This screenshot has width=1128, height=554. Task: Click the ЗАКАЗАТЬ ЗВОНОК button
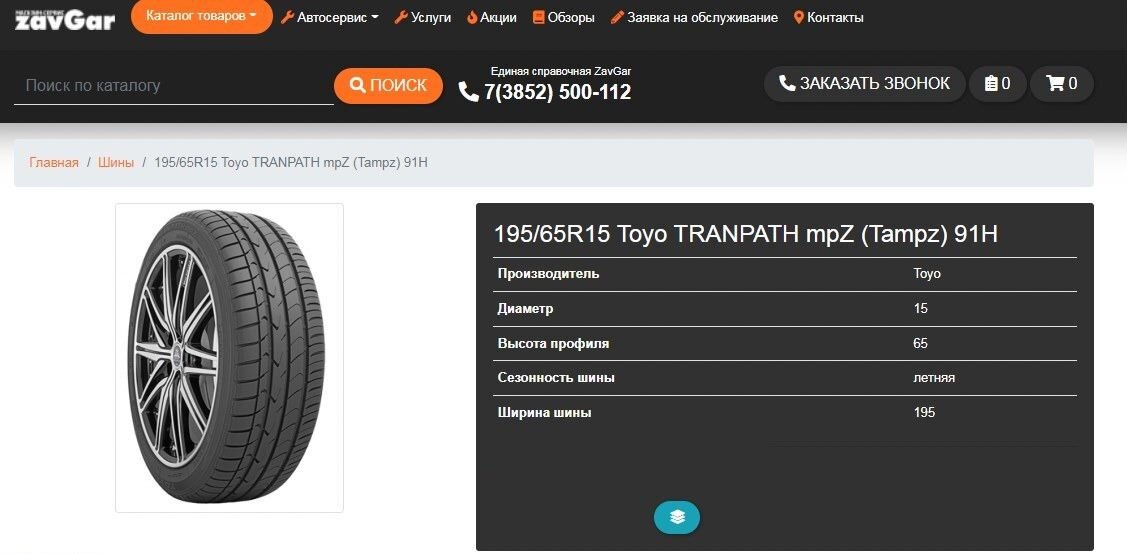[865, 83]
